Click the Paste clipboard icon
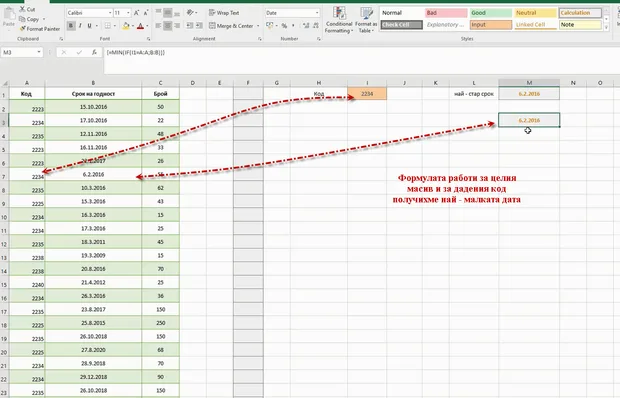 9,14
